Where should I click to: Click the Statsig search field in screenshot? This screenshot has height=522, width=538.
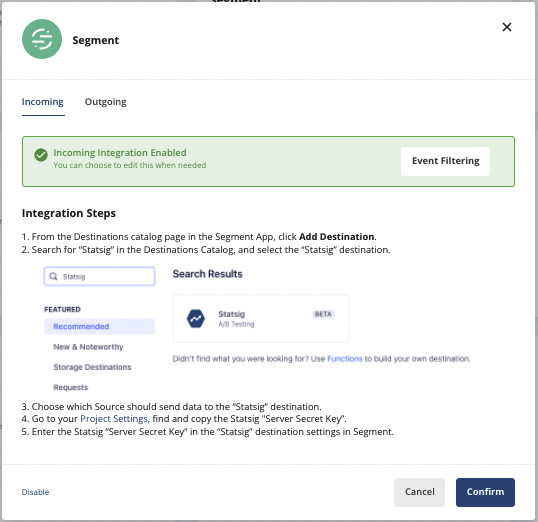pyautogui.click(x=100, y=276)
